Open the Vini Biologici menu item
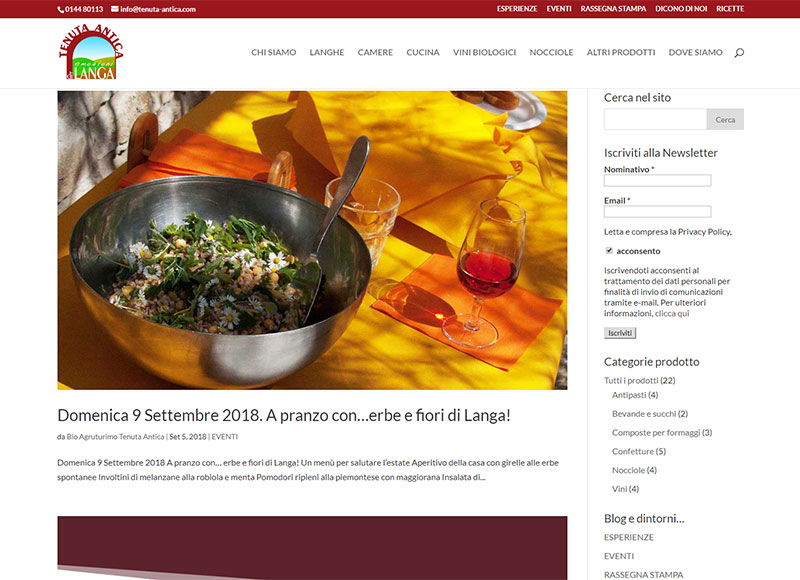This screenshot has width=800, height=580. (484, 52)
